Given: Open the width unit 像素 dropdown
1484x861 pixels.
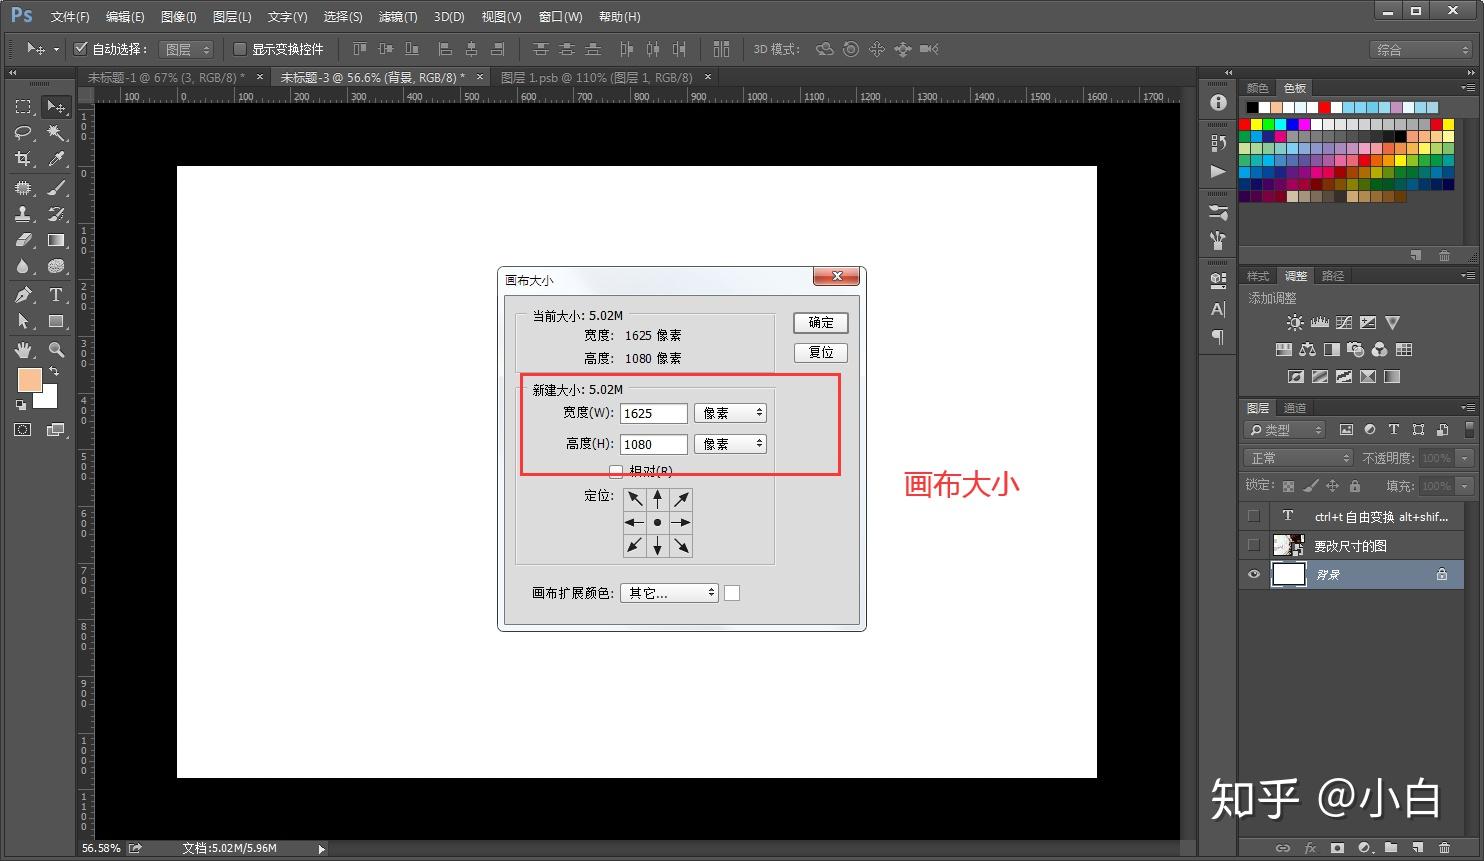Looking at the screenshot, I should coord(730,413).
